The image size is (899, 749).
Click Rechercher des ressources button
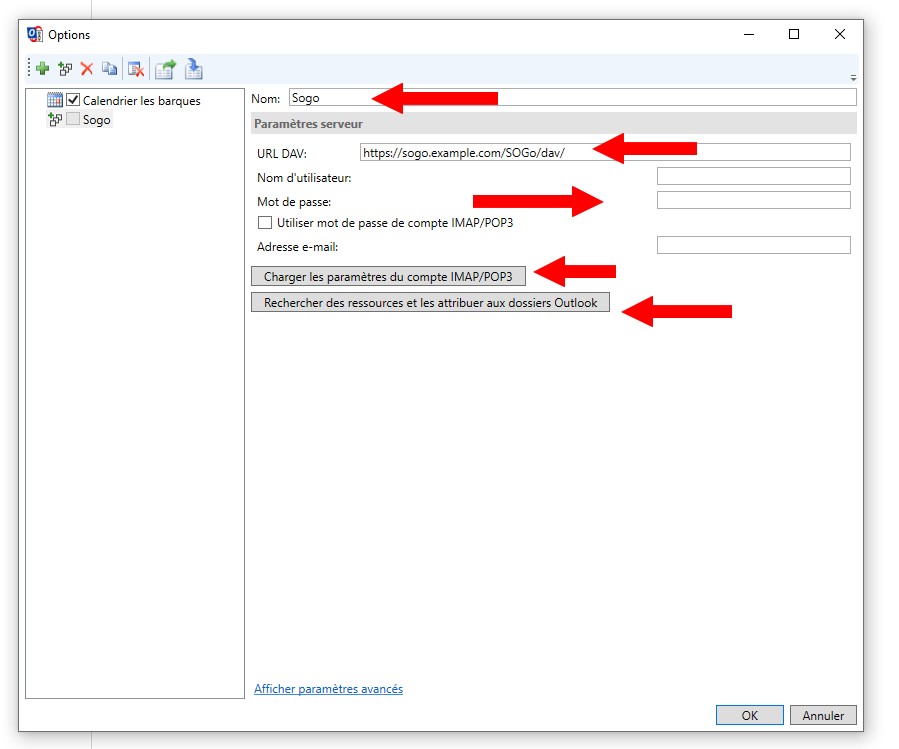coord(430,303)
